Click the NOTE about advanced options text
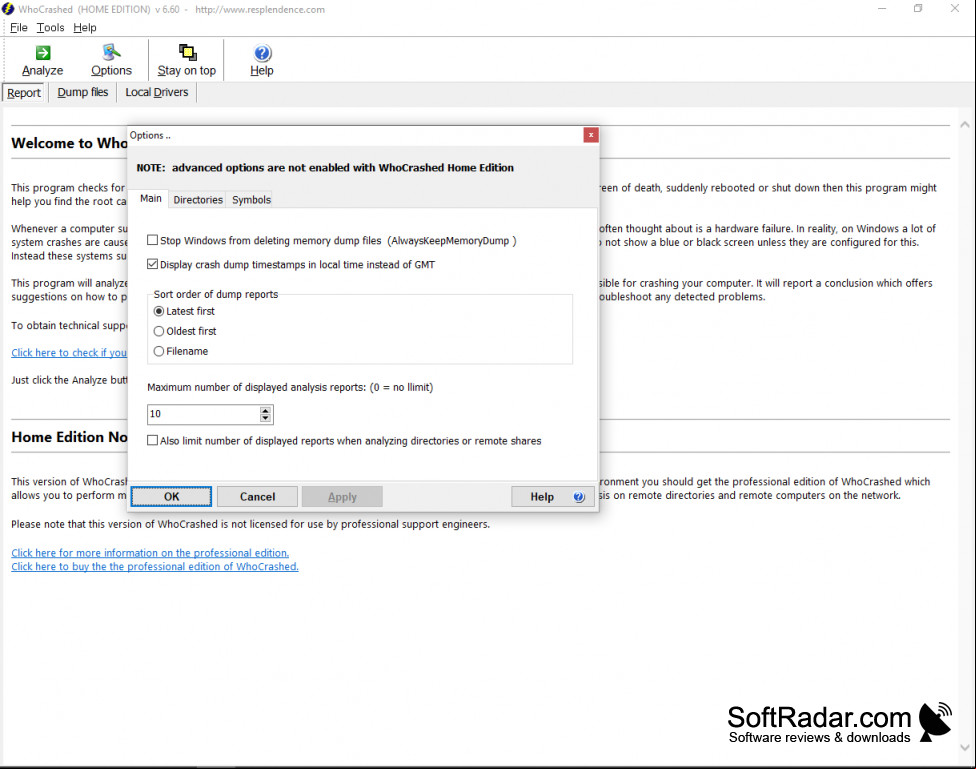The image size is (976, 769). coord(325,167)
